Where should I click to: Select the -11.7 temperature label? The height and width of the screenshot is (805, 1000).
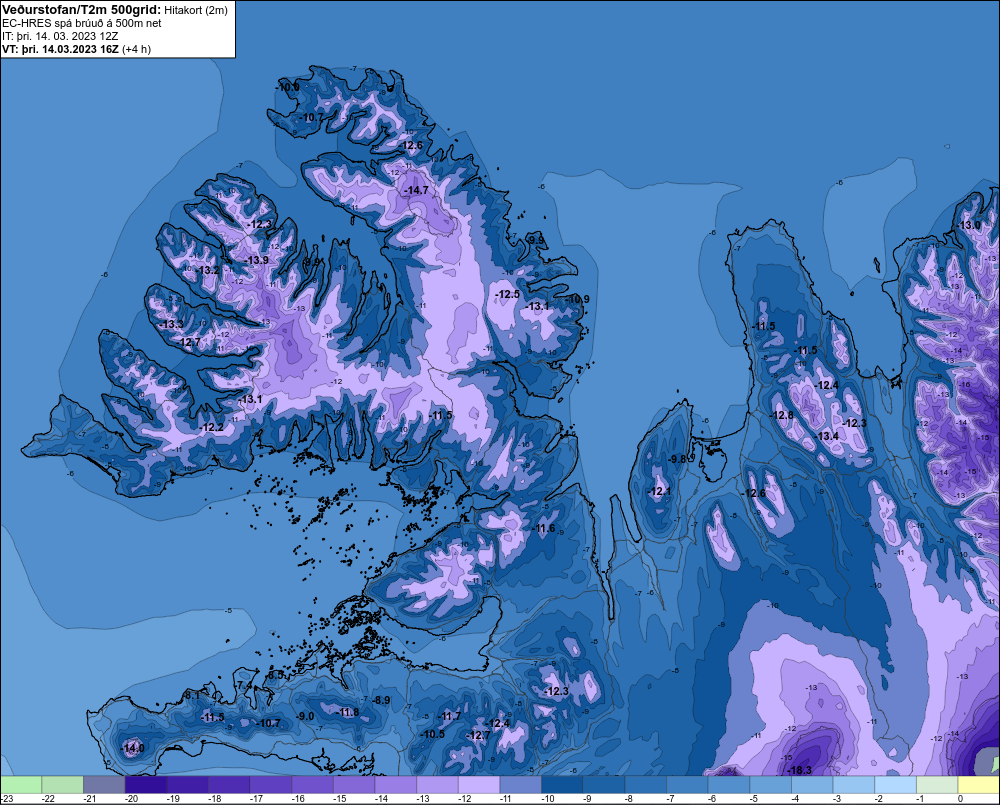pyautogui.click(x=449, y=716)
